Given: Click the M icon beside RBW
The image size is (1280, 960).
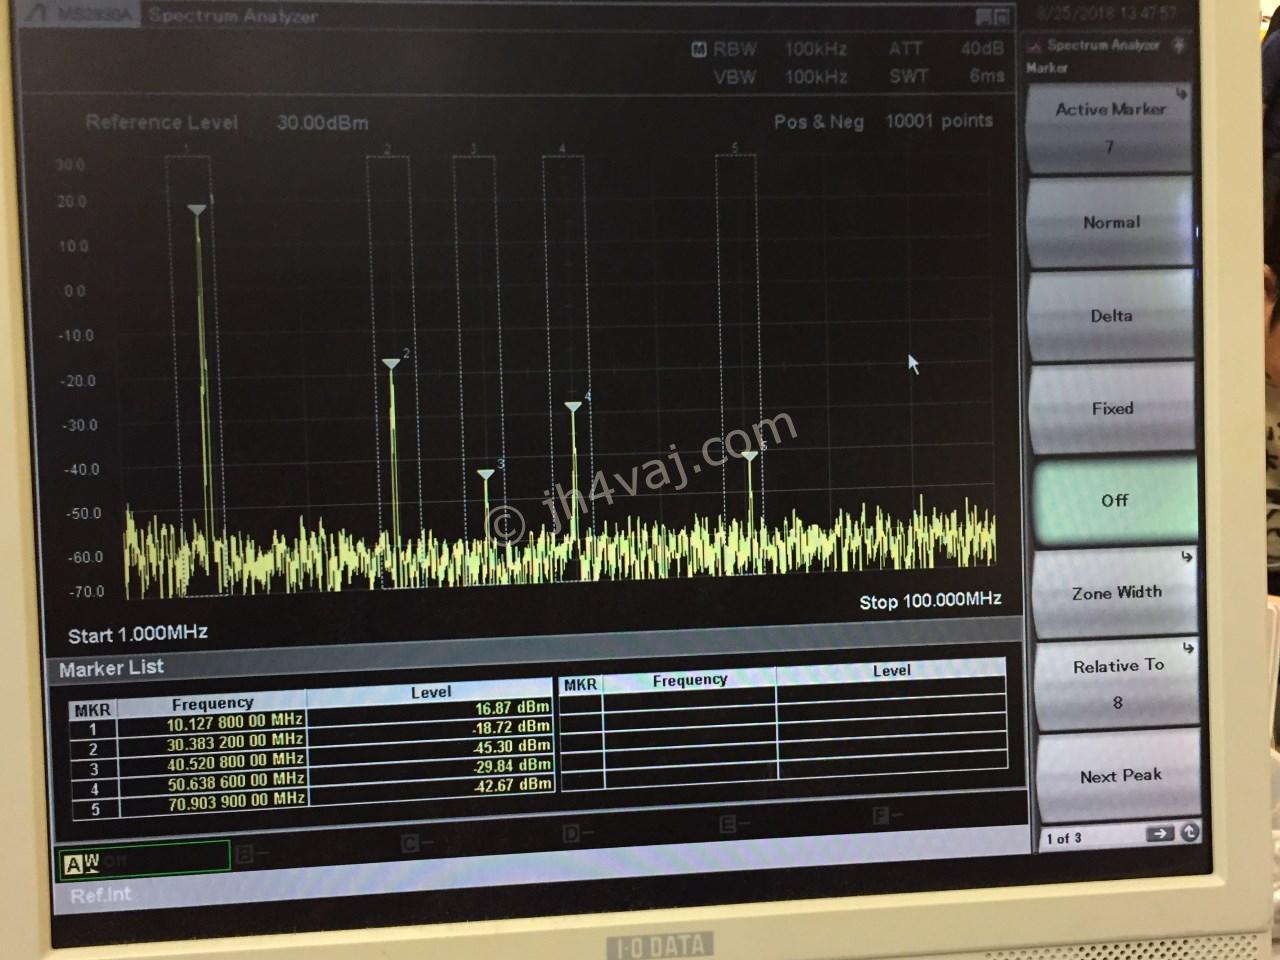Looking at the screenshot, I should [699, 50].
